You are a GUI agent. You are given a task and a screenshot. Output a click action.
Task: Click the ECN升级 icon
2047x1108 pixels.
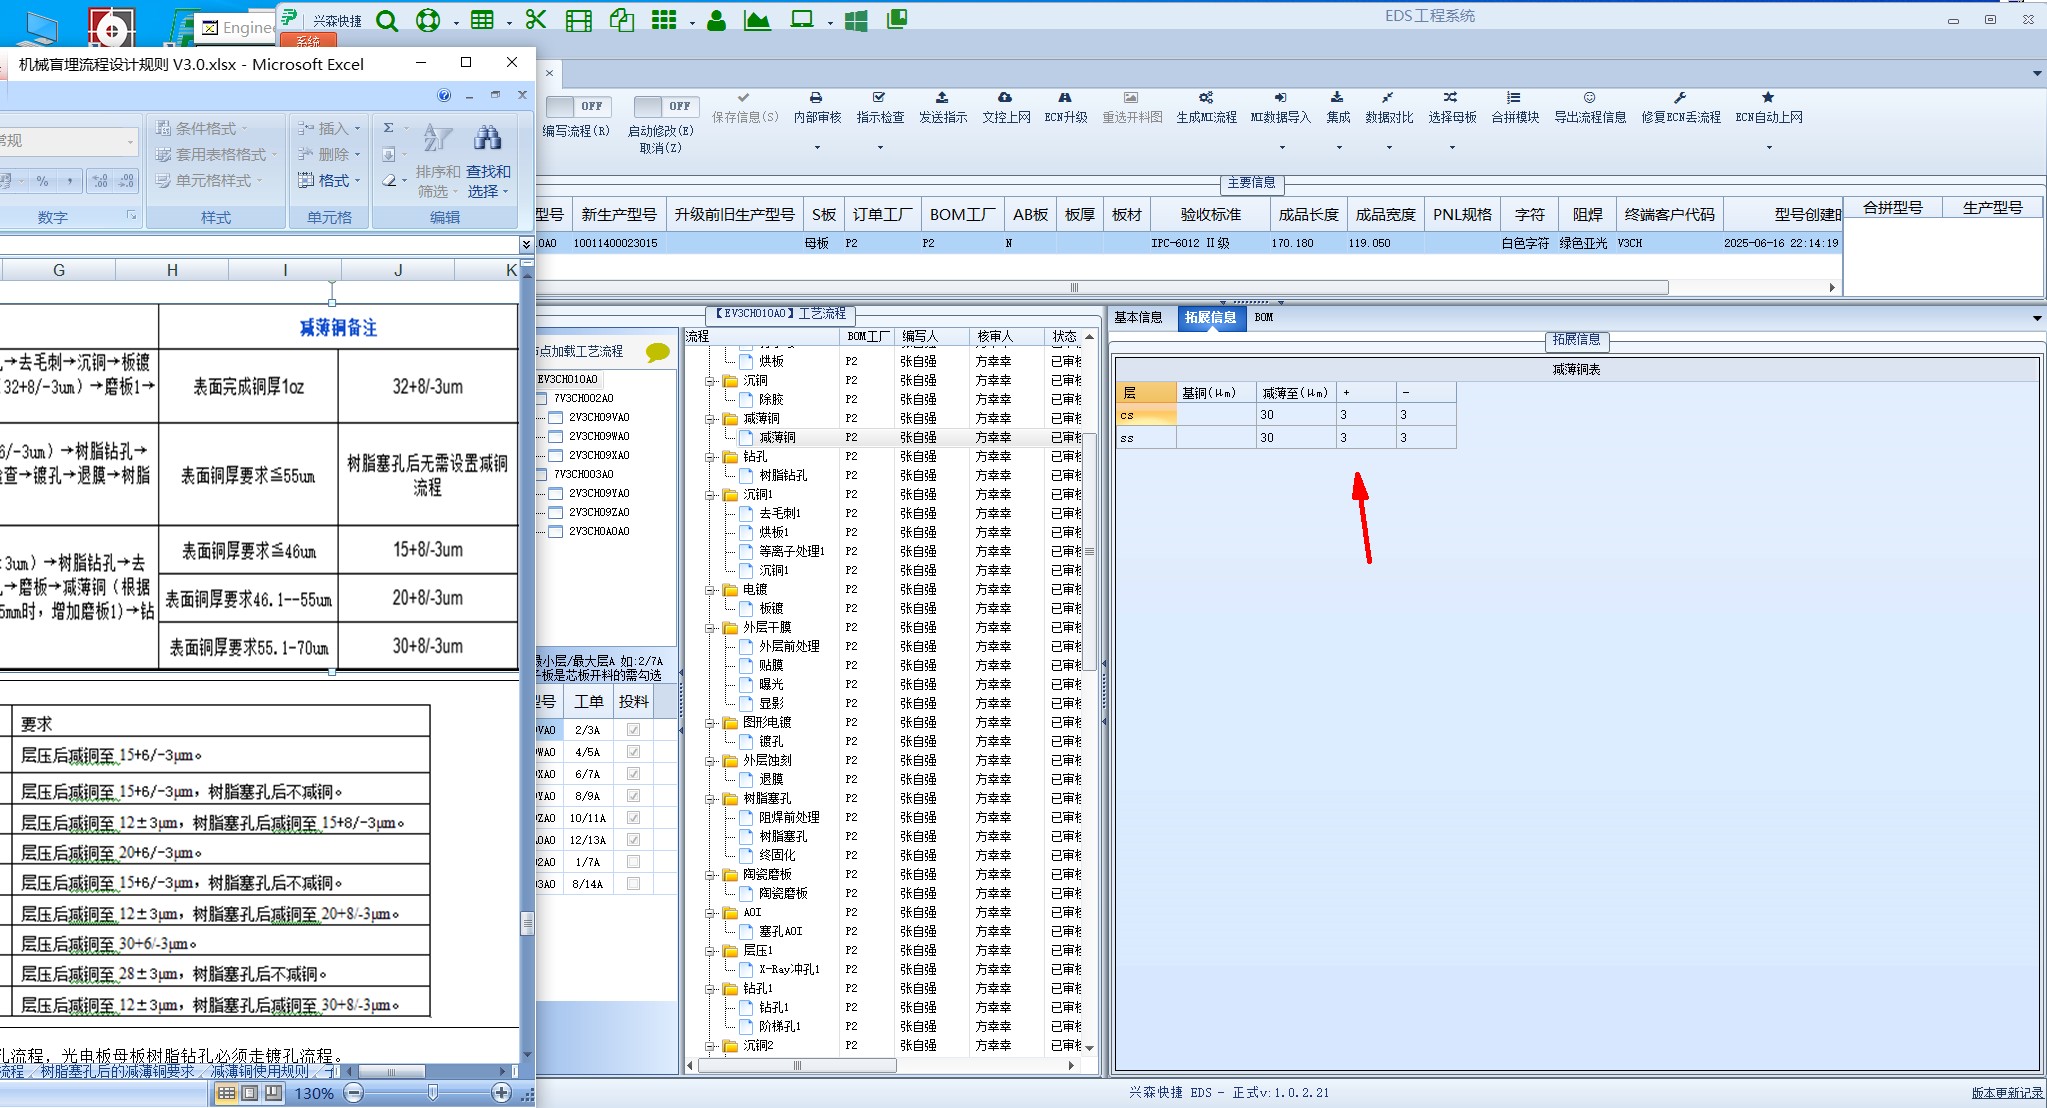[x=1065, y=98]
